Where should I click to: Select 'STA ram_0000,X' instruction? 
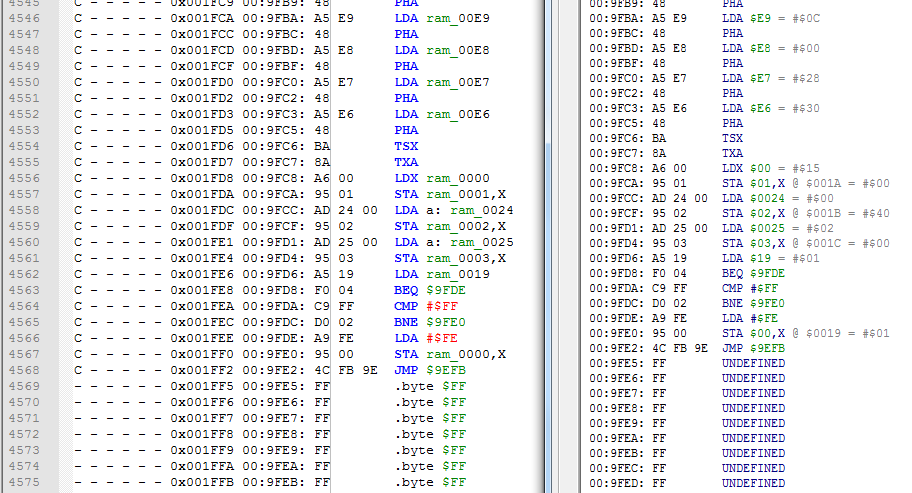click(x=450, y=354)
